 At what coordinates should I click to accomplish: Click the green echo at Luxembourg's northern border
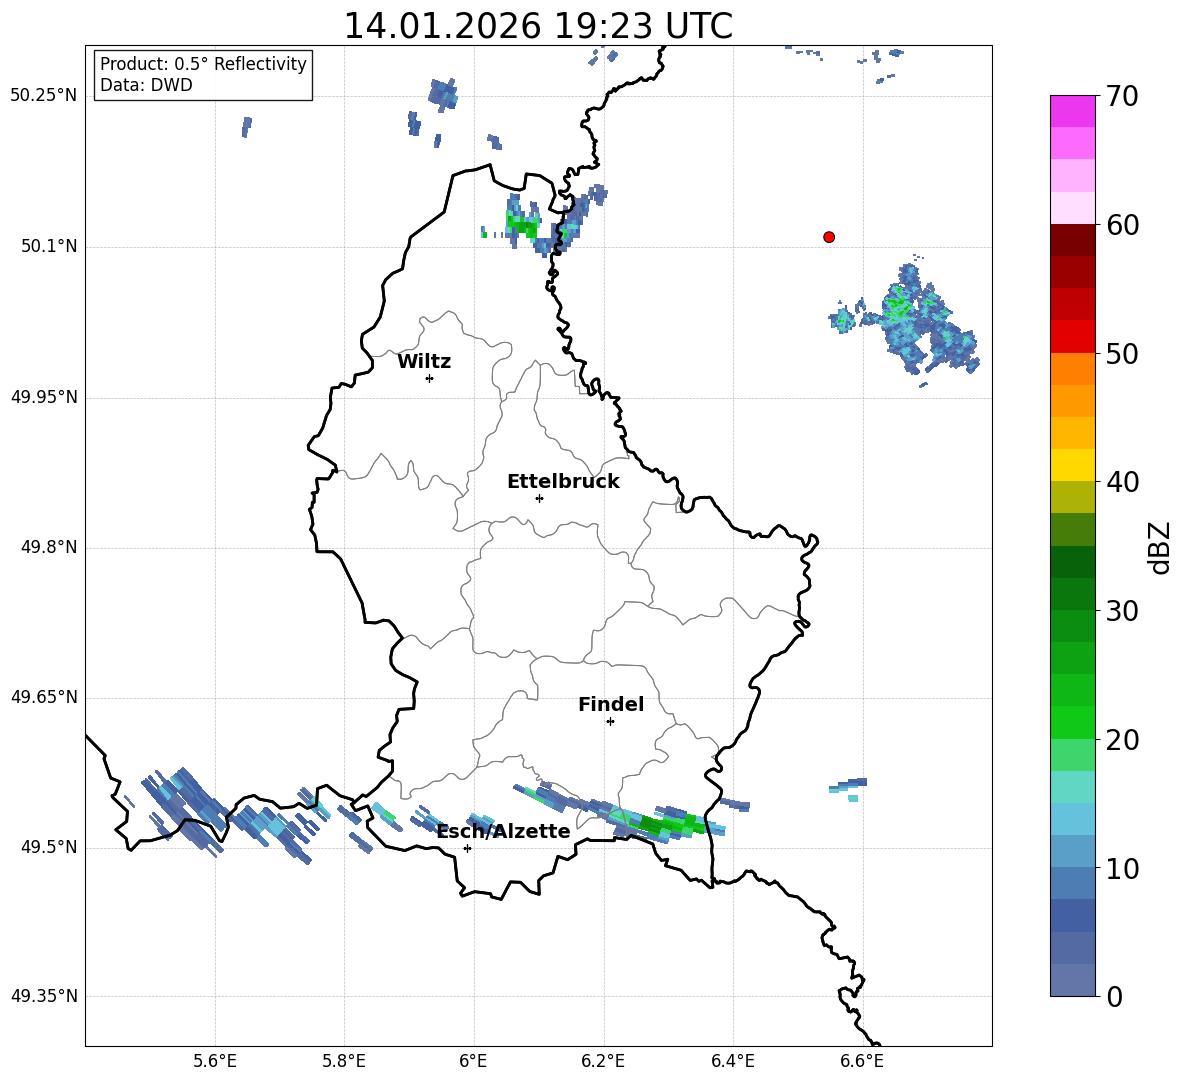click(x=520, y=226)
